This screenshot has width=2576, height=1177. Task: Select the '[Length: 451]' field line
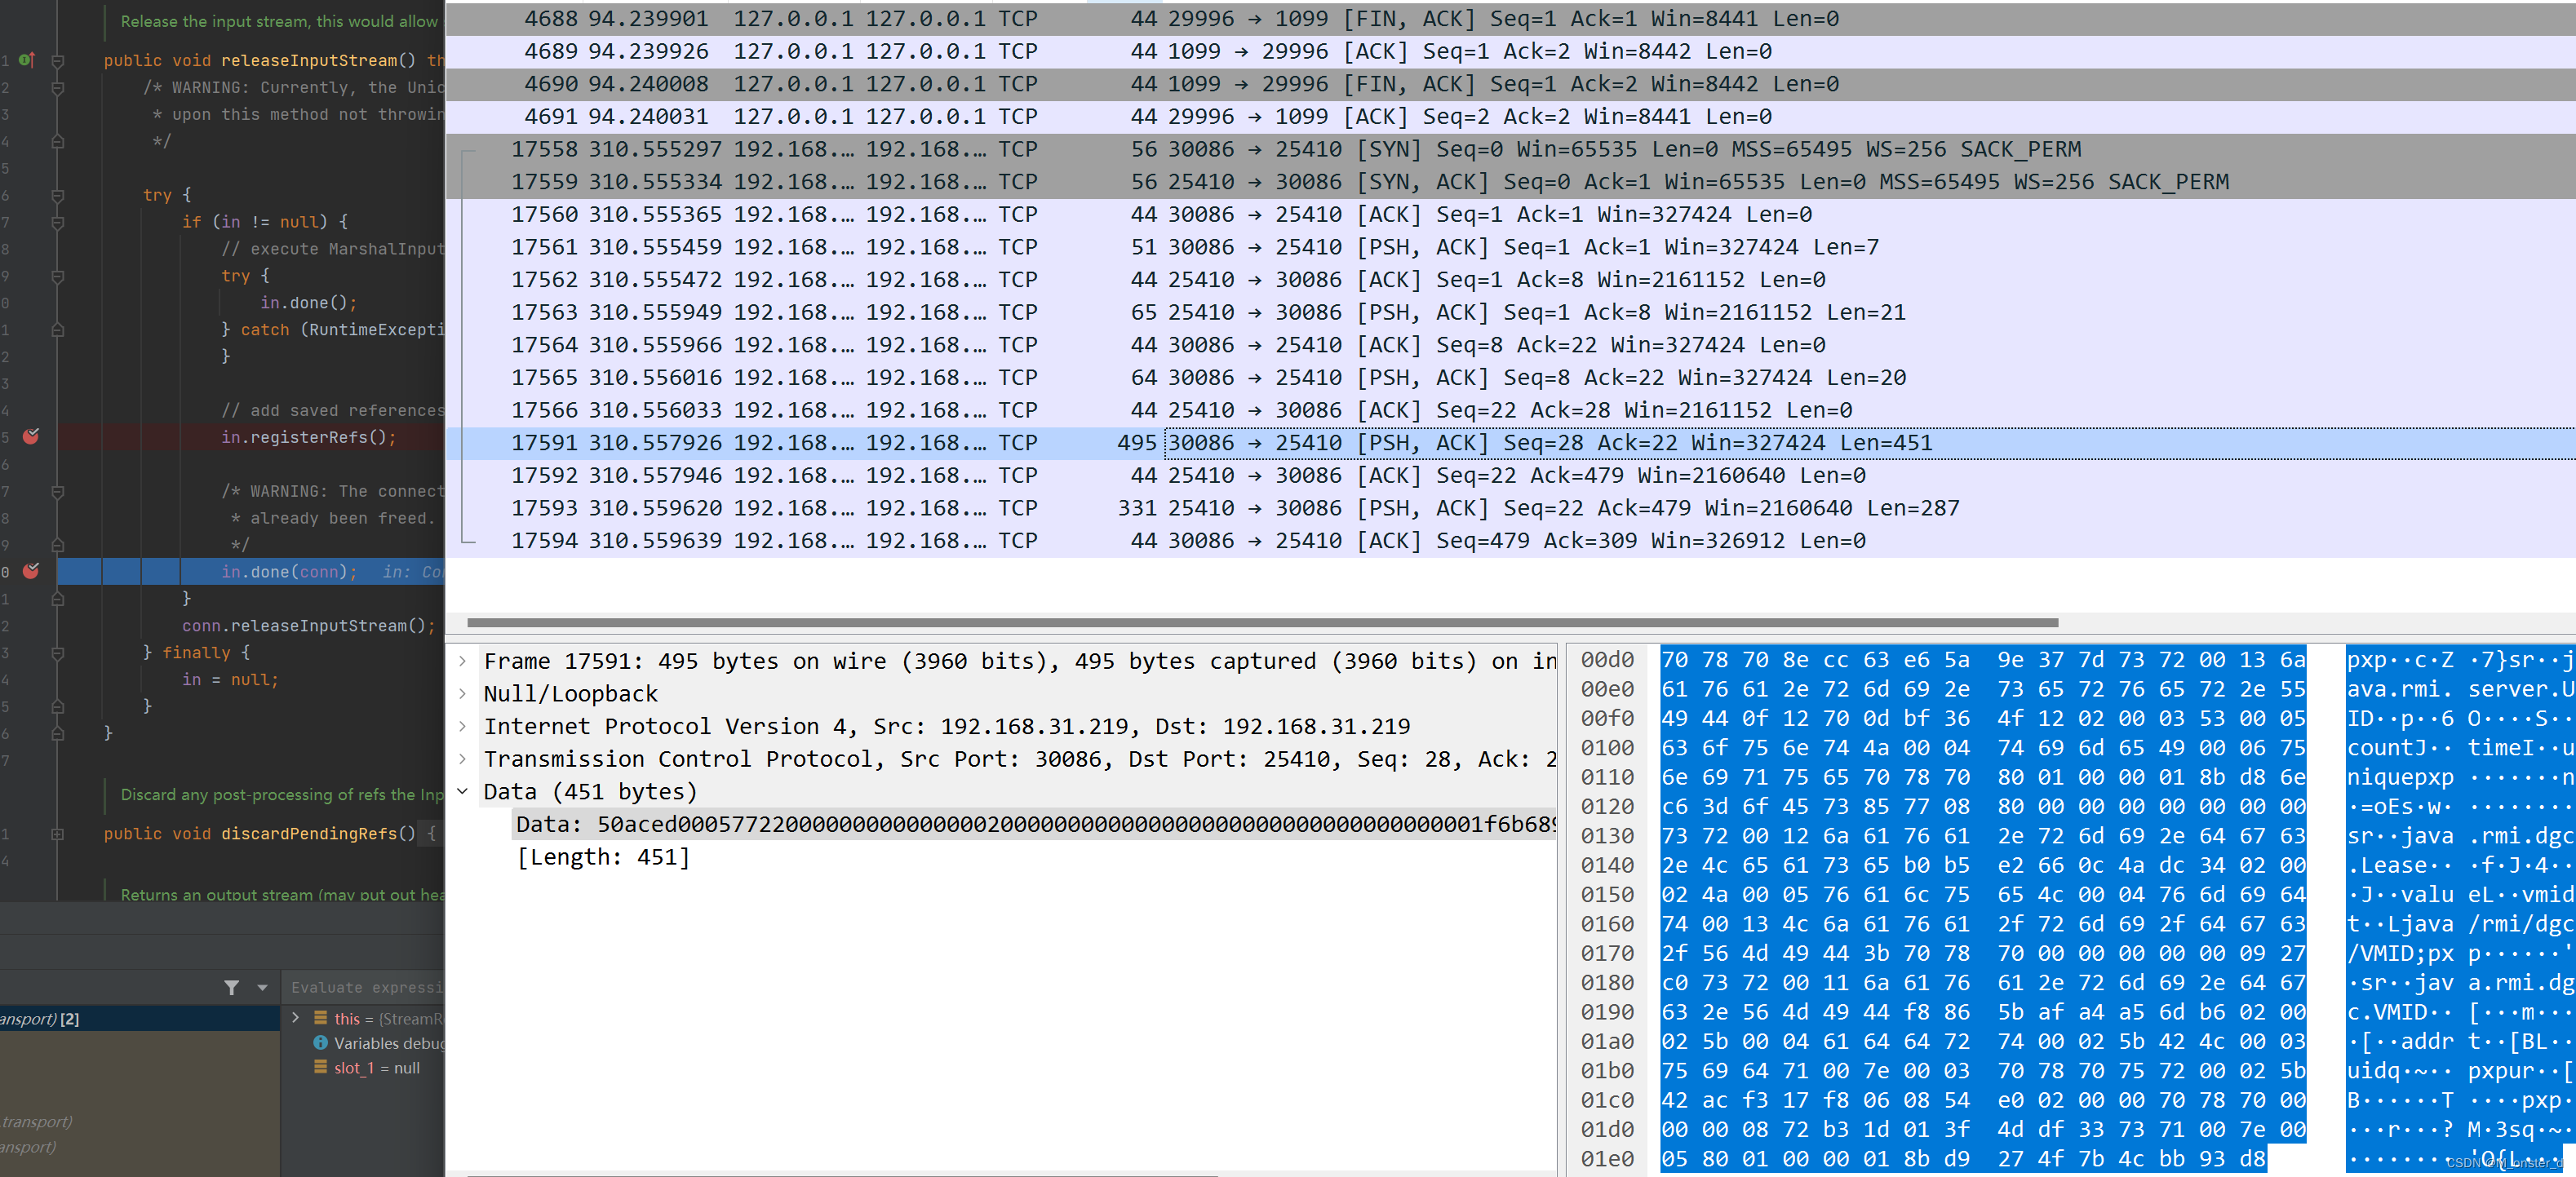click(x=603, y=857)
